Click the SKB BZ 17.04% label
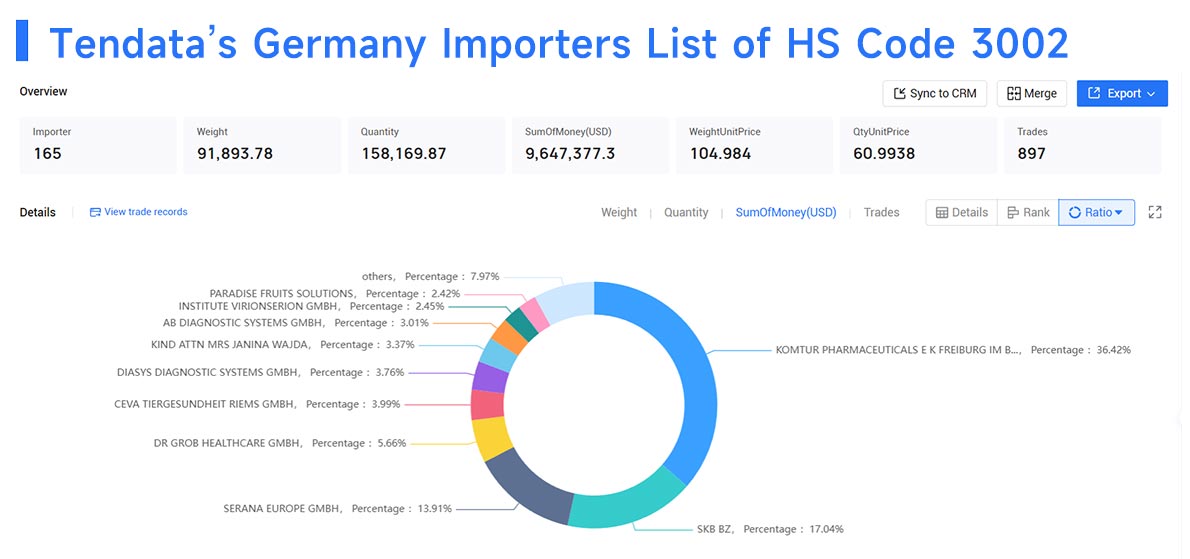Image resolution: width=1190 pixels, height=559 pixels. [770, 529]
